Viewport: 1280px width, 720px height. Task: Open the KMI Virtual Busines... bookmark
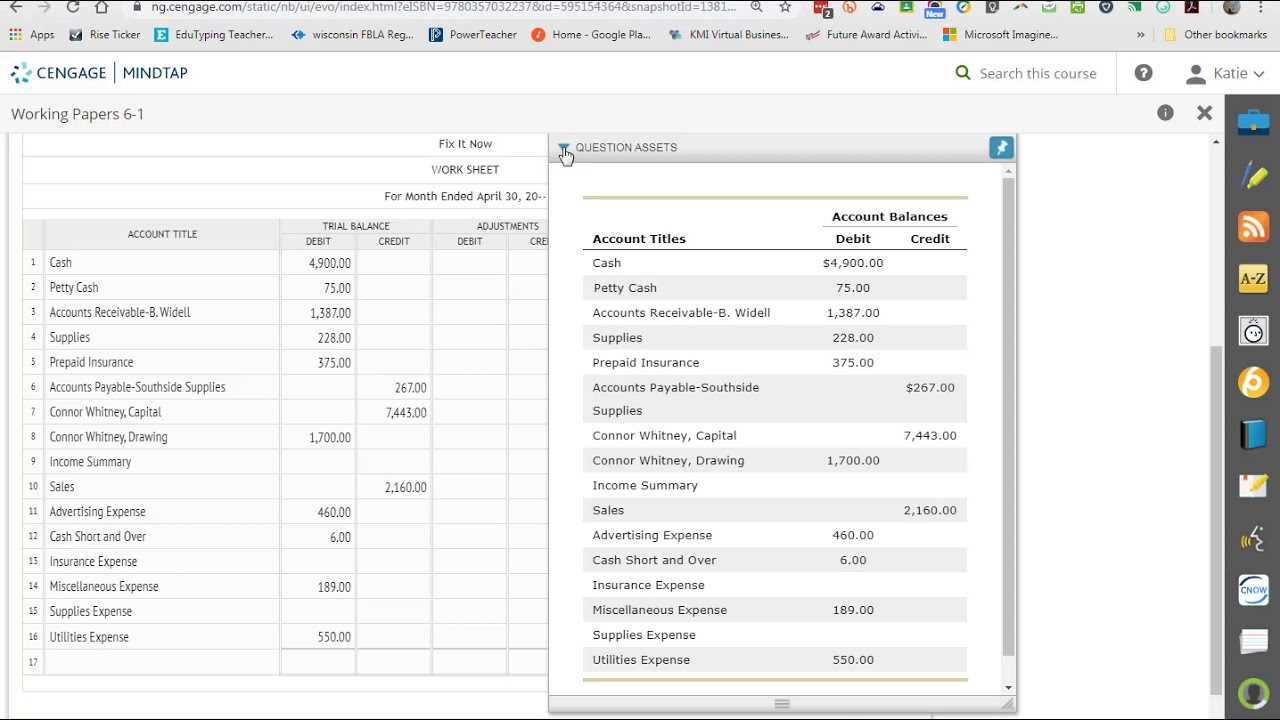729,34
